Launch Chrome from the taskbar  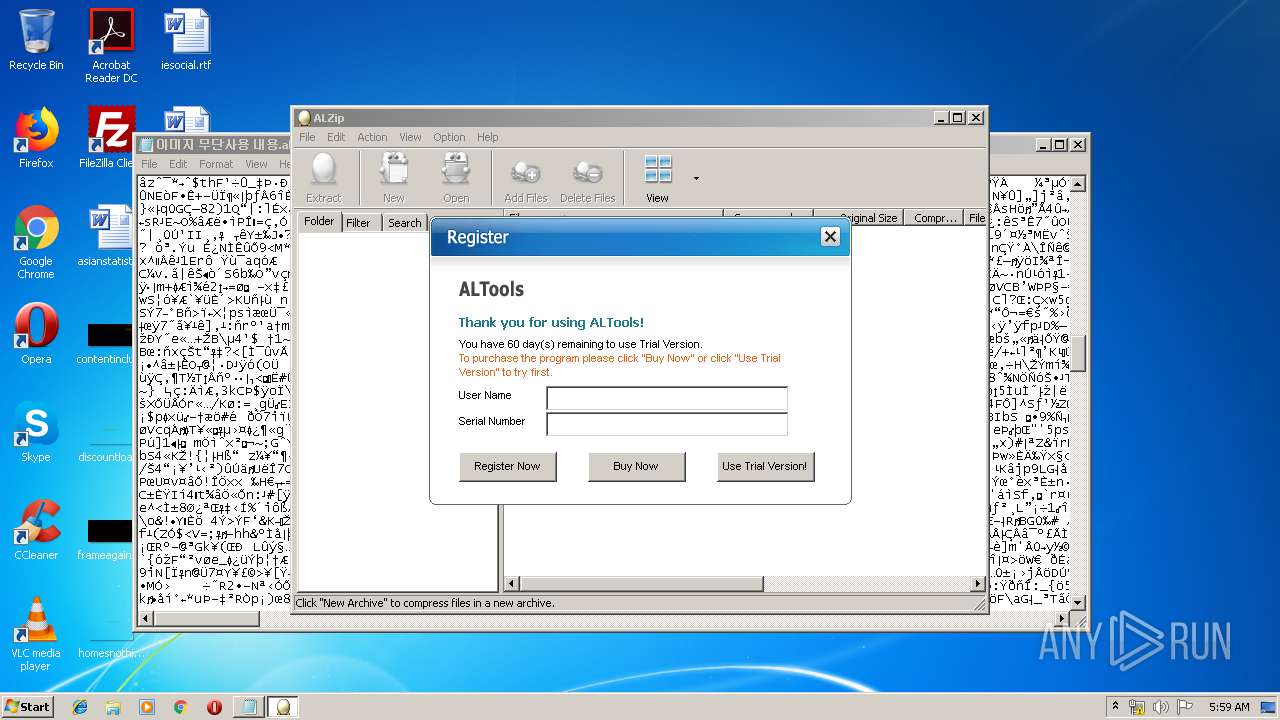coord(180,707)
